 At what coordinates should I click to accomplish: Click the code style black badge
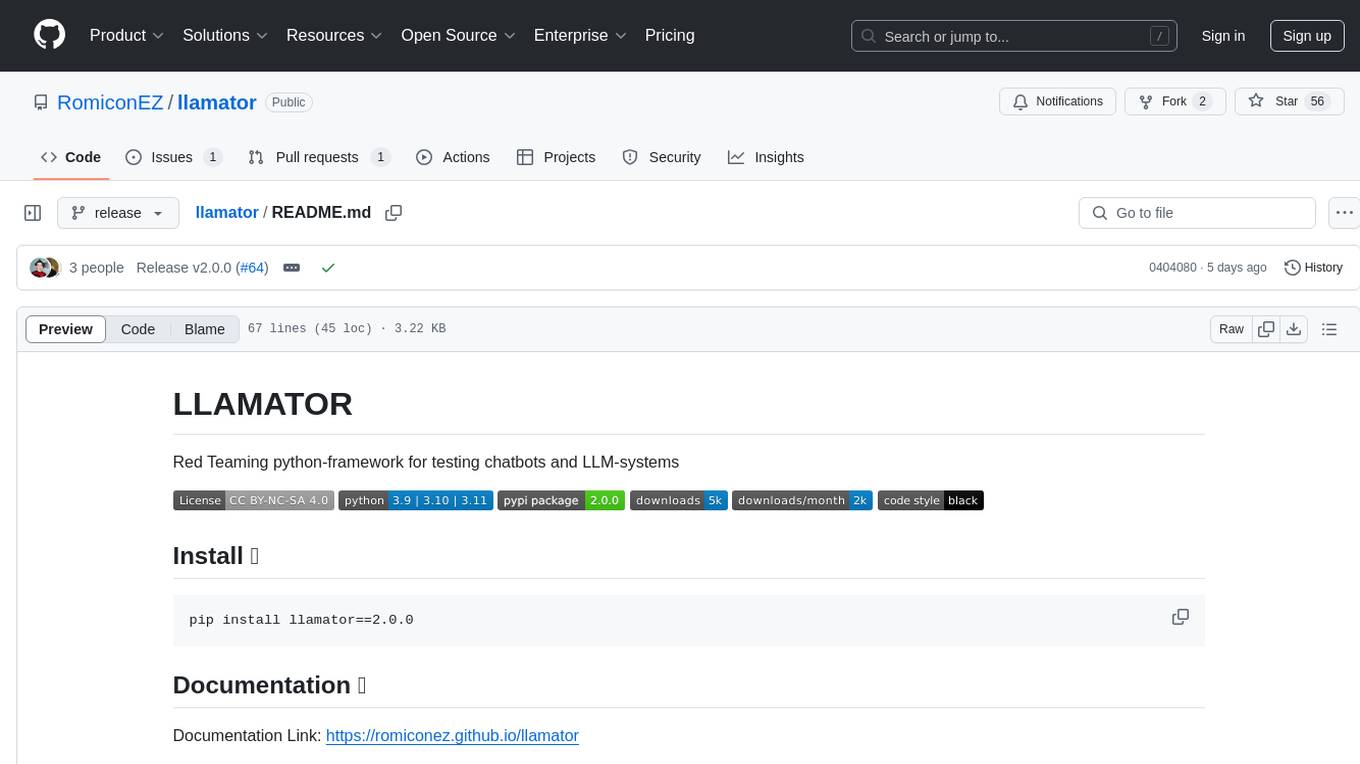[x=931, y=500]
